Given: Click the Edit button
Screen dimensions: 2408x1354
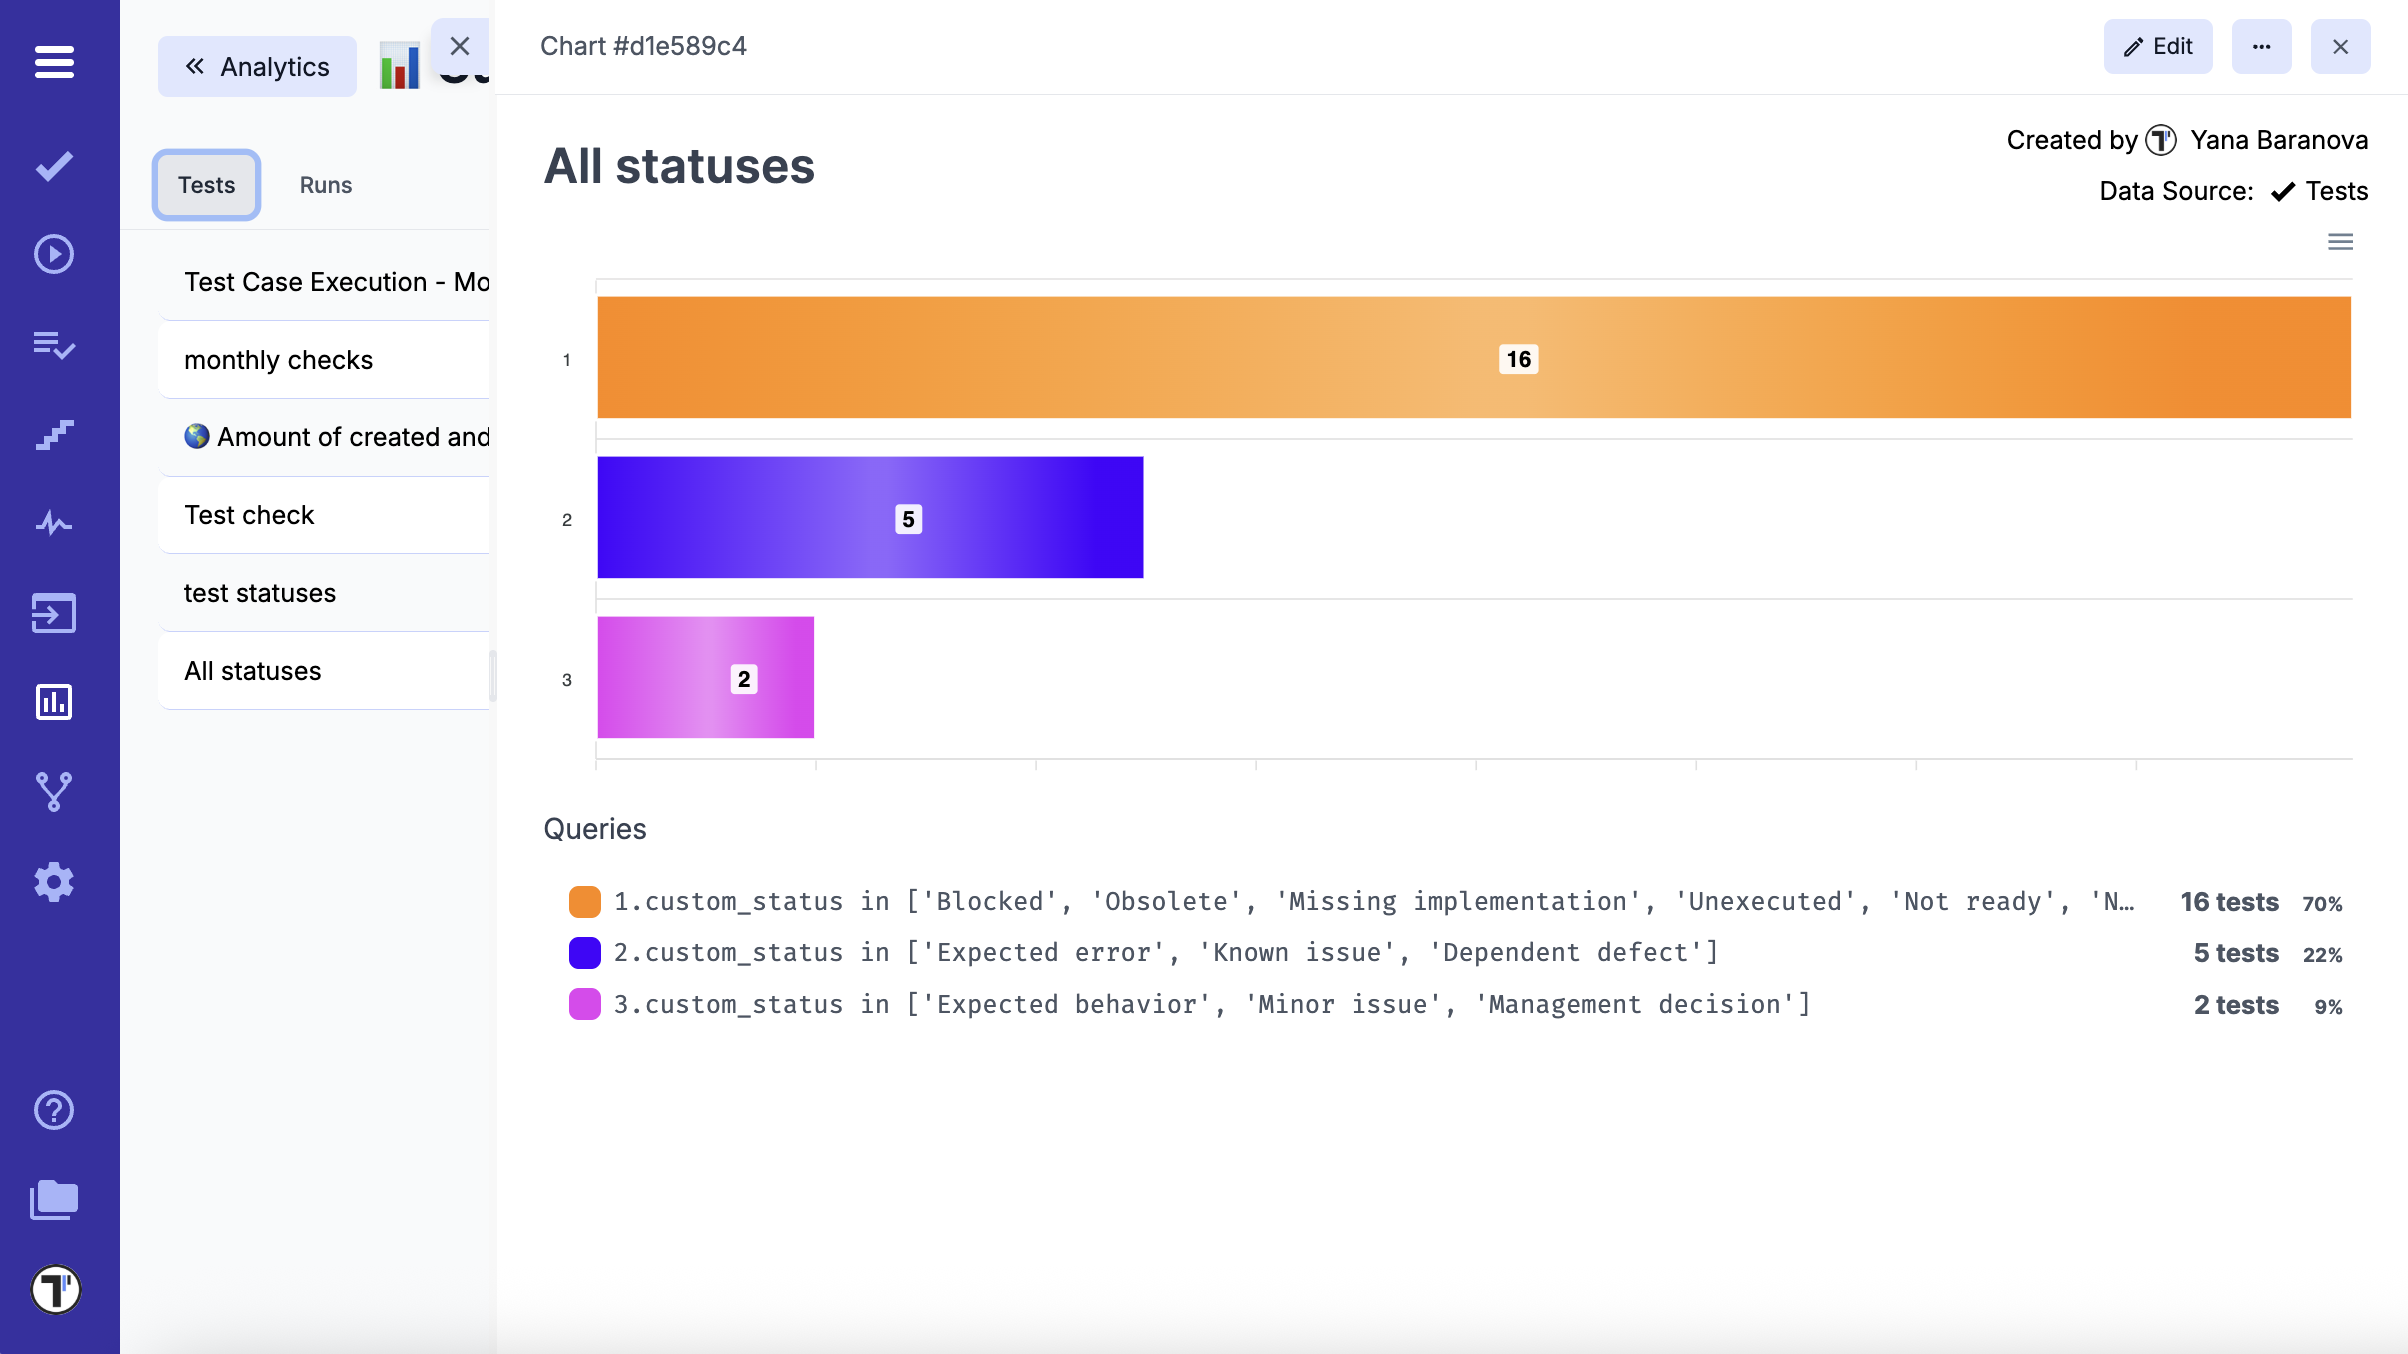Looking at the screenshot, I should (x=2157, y=46).
